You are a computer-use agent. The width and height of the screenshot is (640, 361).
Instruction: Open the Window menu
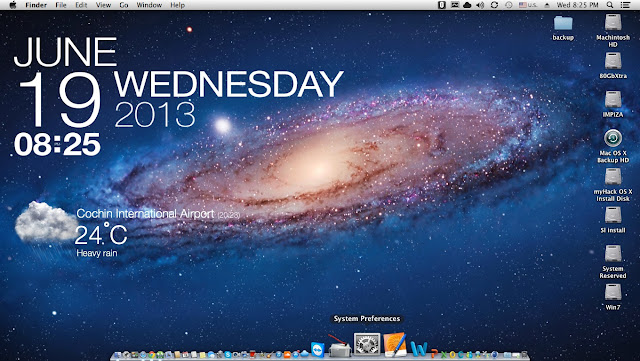[x=149, y=5]
